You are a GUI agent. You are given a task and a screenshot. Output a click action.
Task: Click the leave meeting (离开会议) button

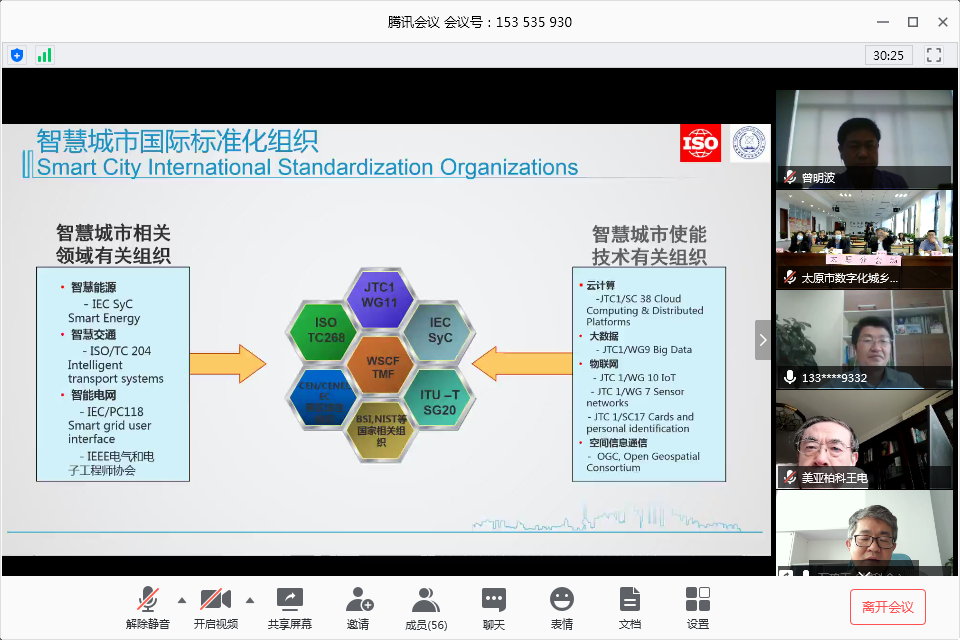[888, 607]
